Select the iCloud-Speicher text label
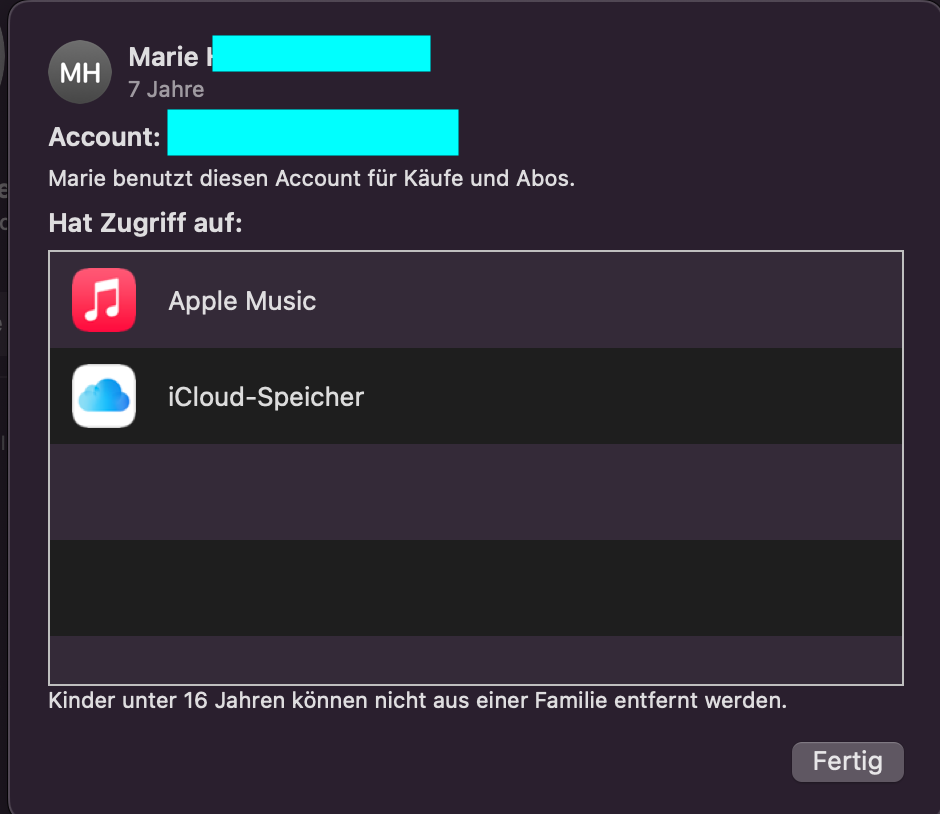This screenshot has width=940, height=814. 266,397
